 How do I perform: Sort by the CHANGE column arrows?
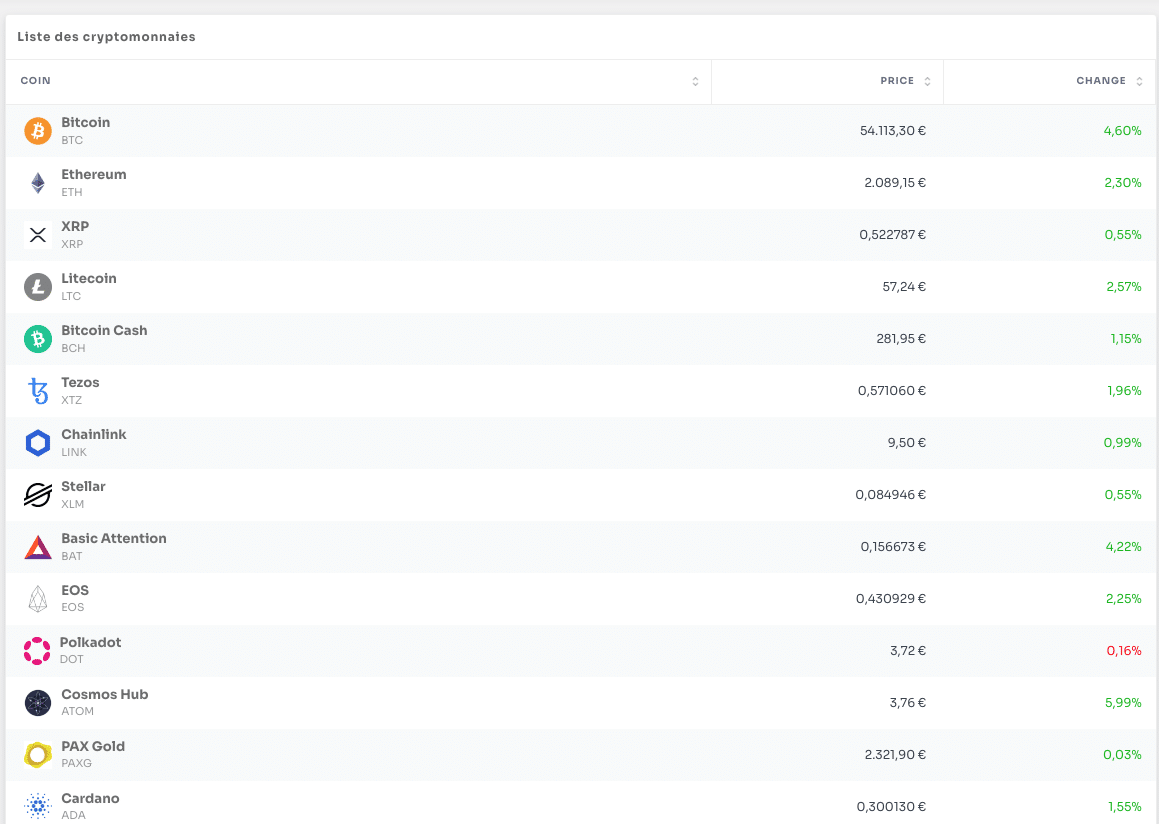coord(1139,81)
